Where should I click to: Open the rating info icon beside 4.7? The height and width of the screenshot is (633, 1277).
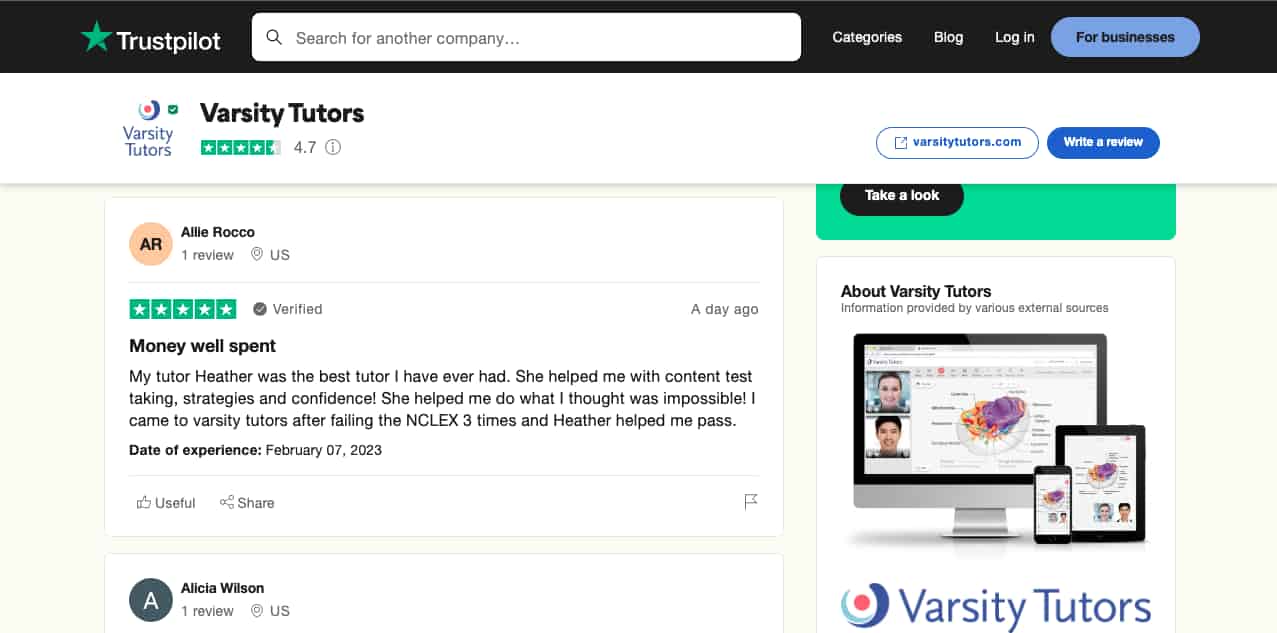[x=333, y=147]
